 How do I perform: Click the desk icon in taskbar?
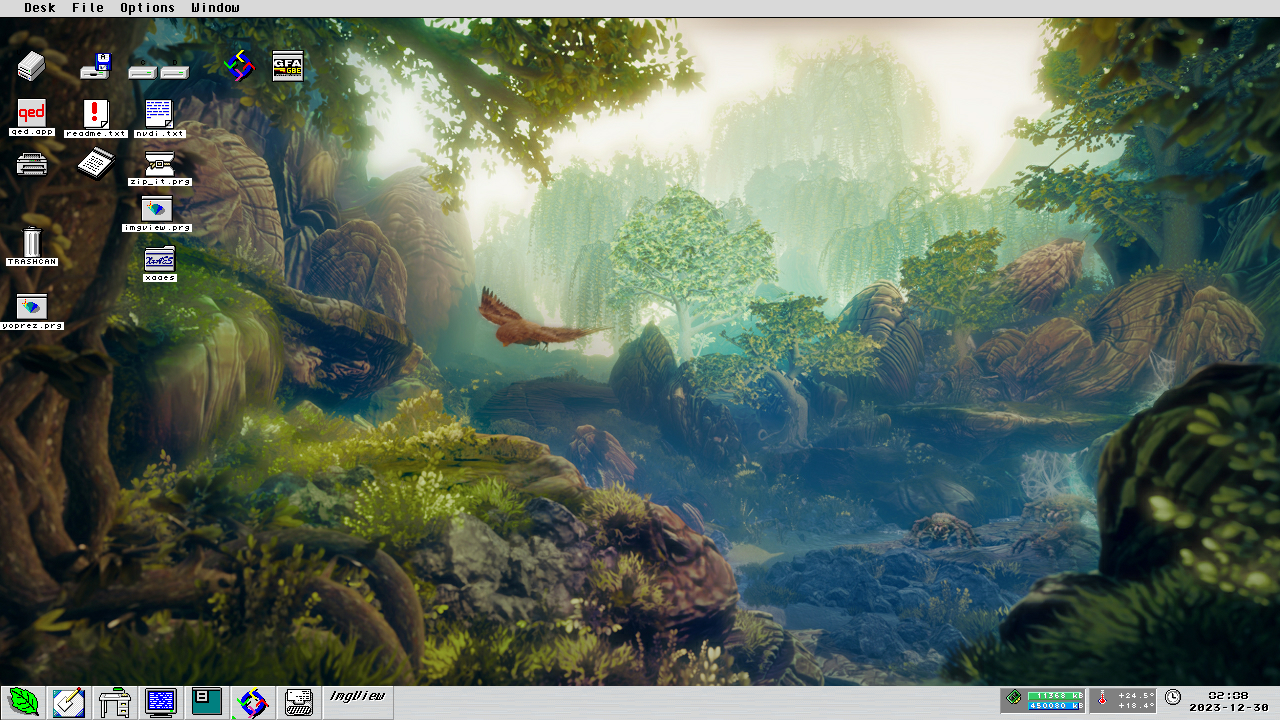115,702
